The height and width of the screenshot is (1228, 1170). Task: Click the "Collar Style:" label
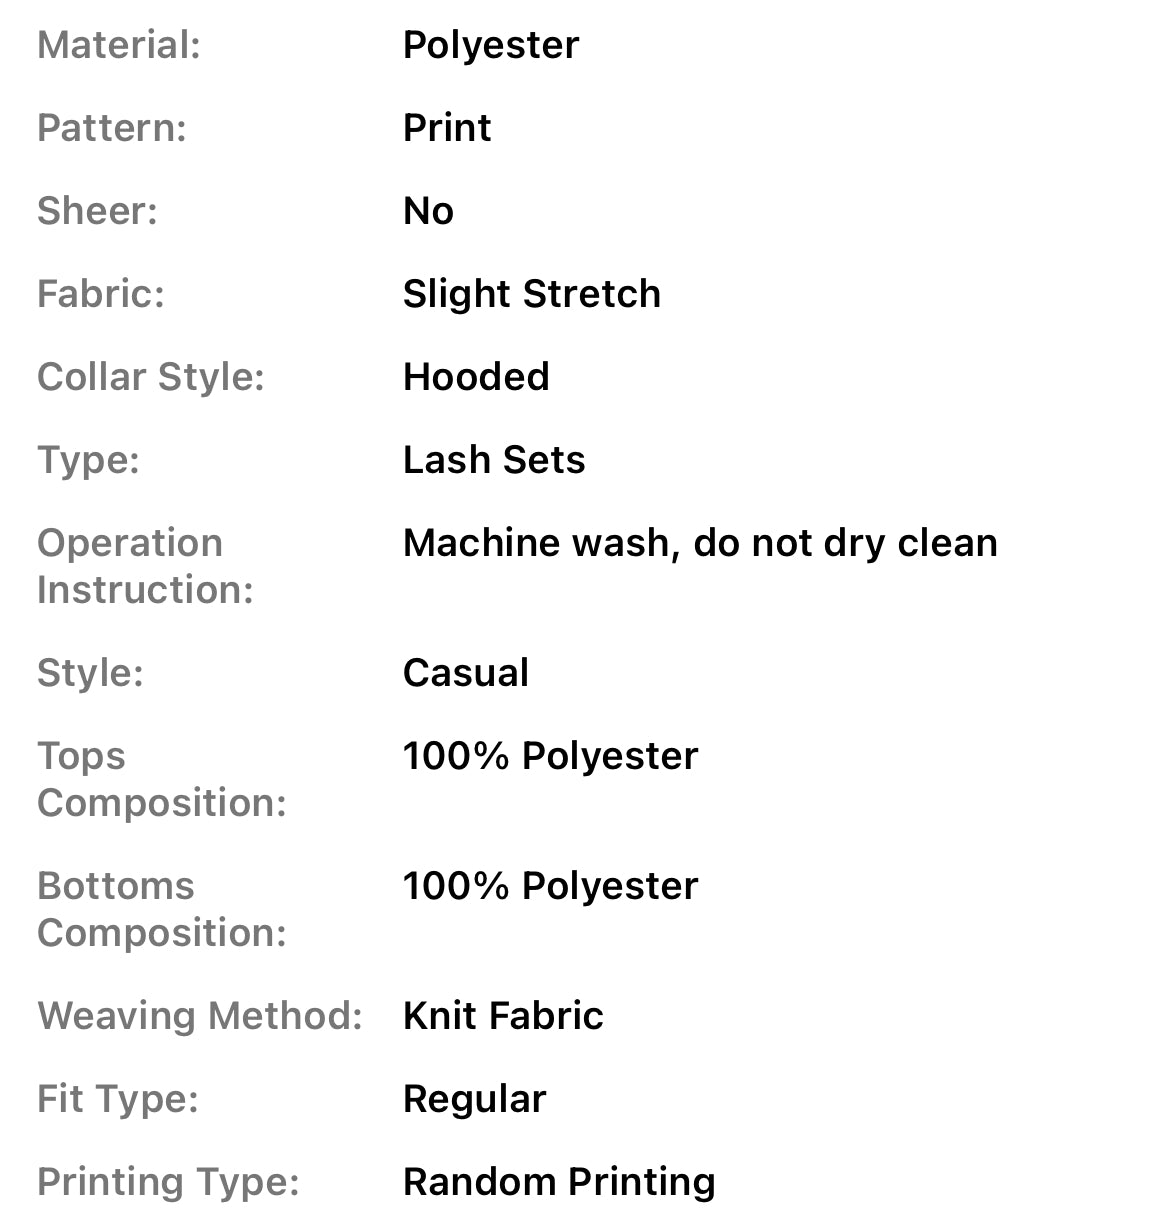pos(150,377)
